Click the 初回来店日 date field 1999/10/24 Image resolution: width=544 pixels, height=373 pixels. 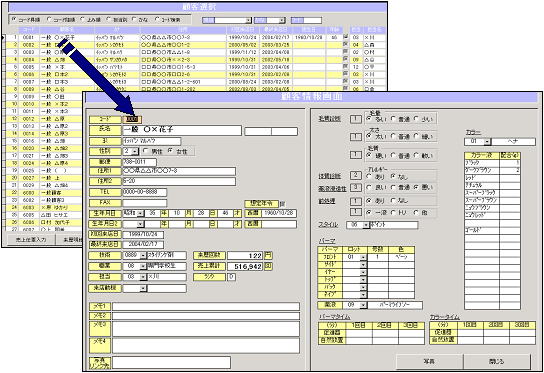click(143, 234)
